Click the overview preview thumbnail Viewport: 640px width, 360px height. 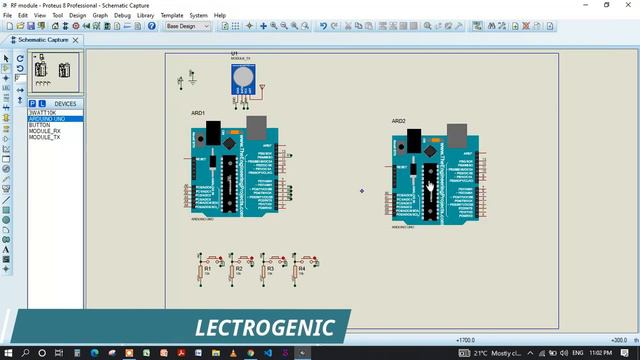[56, 72]
